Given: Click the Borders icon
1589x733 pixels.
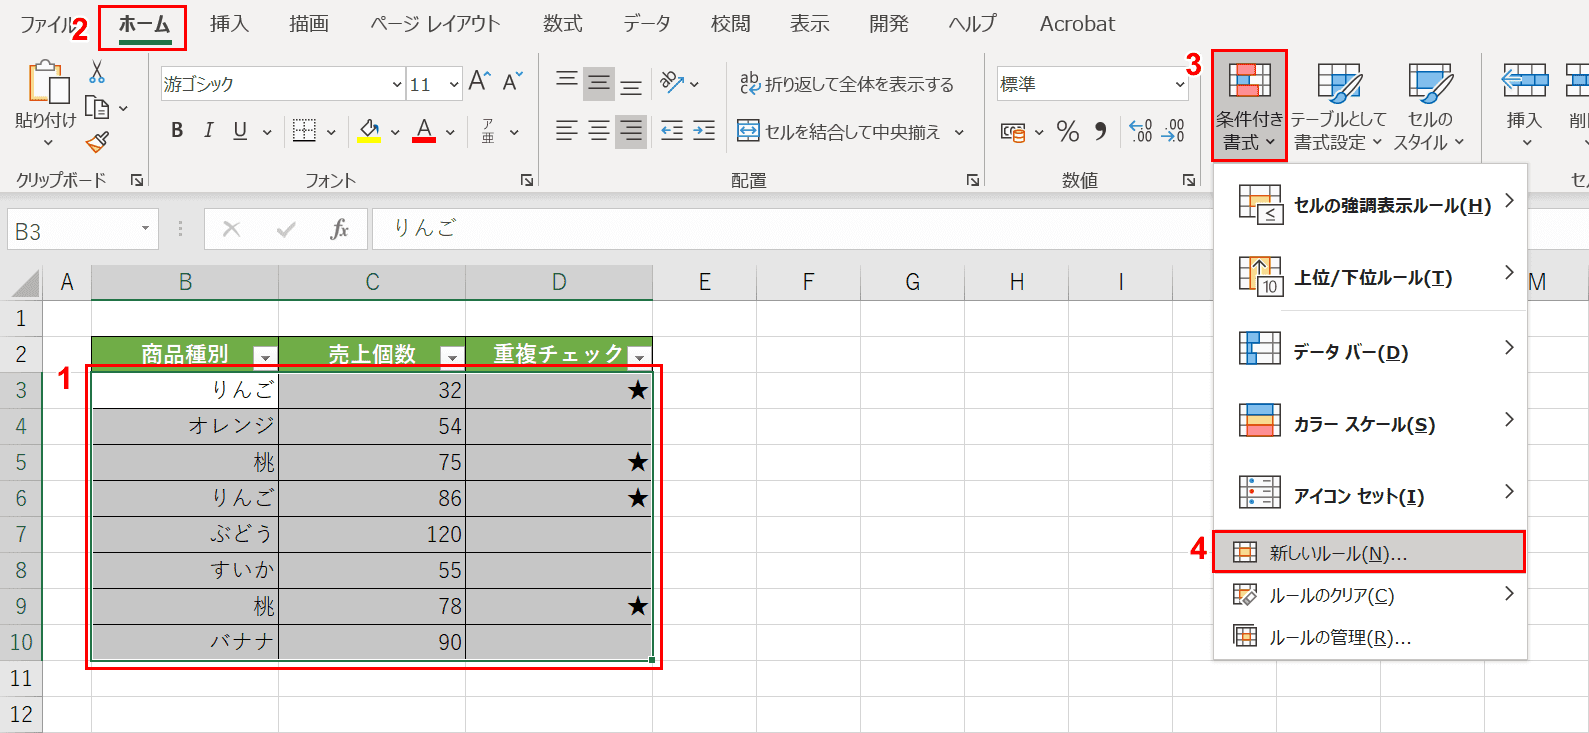Looking at the screenshot, I should 304,130.
